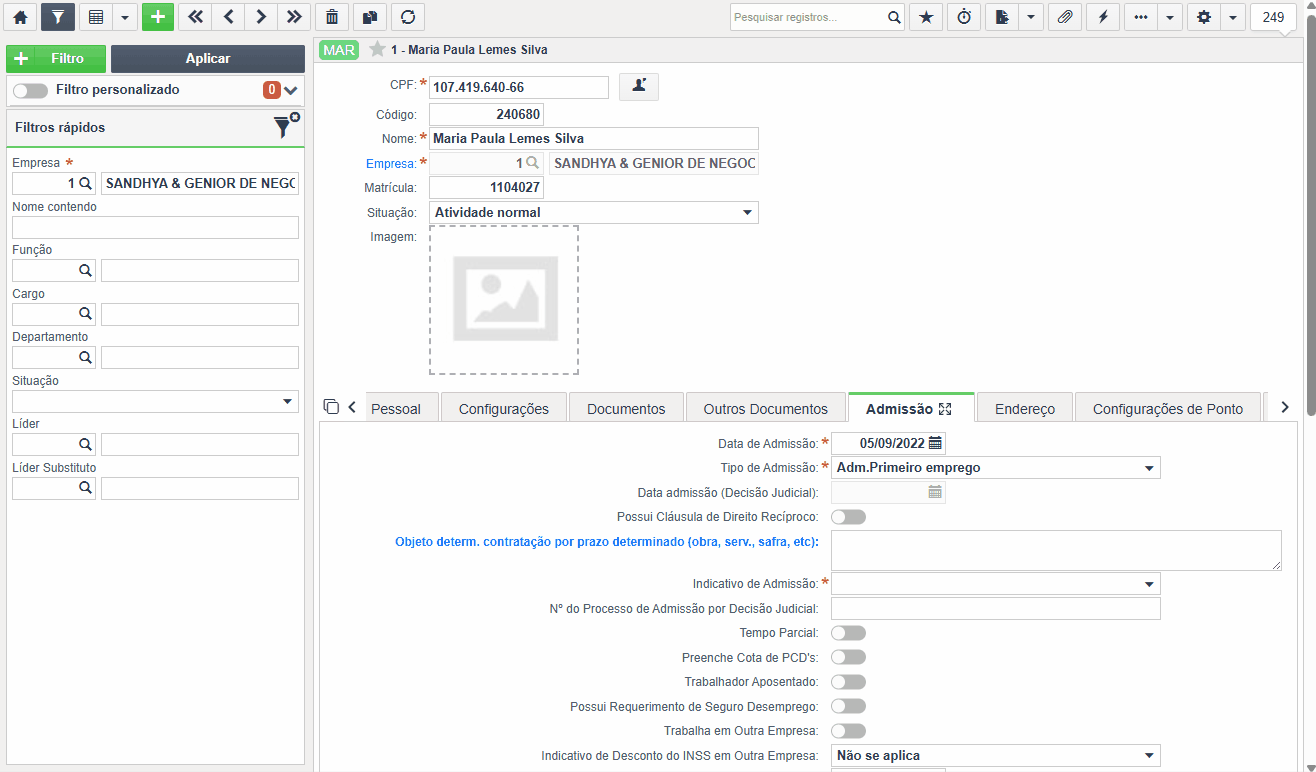The image size is (1316, 772).
Task: Toggle Possui Requerimento de Seguro Desemprego
Action: [x=848, y=706]
